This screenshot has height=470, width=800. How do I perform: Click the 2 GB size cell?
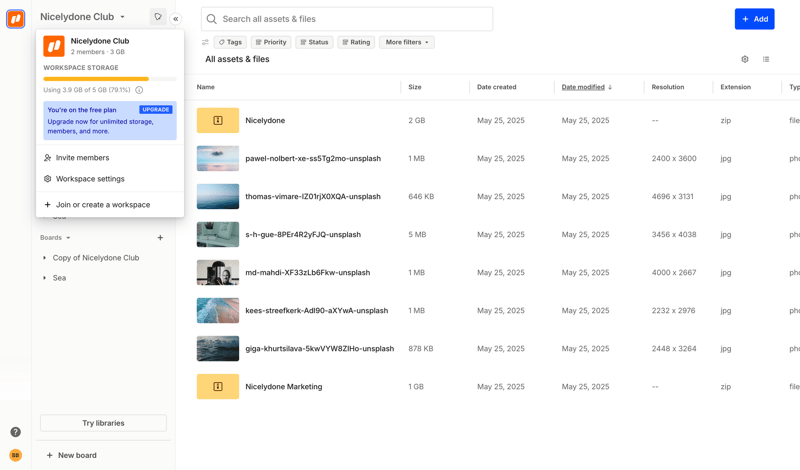tap(416, 120)
